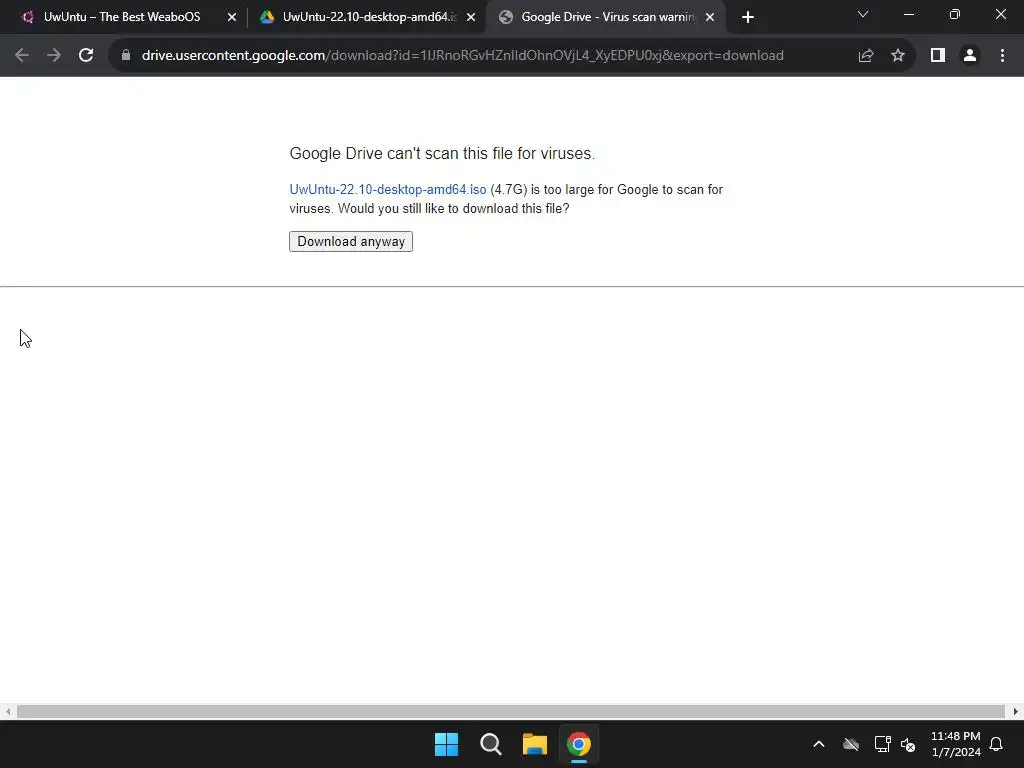Image resolution: width=1024 pixels, height=768 pixels.
Task: Select the Google Drive Virus scan warning tab
Action: coord(607,17)
